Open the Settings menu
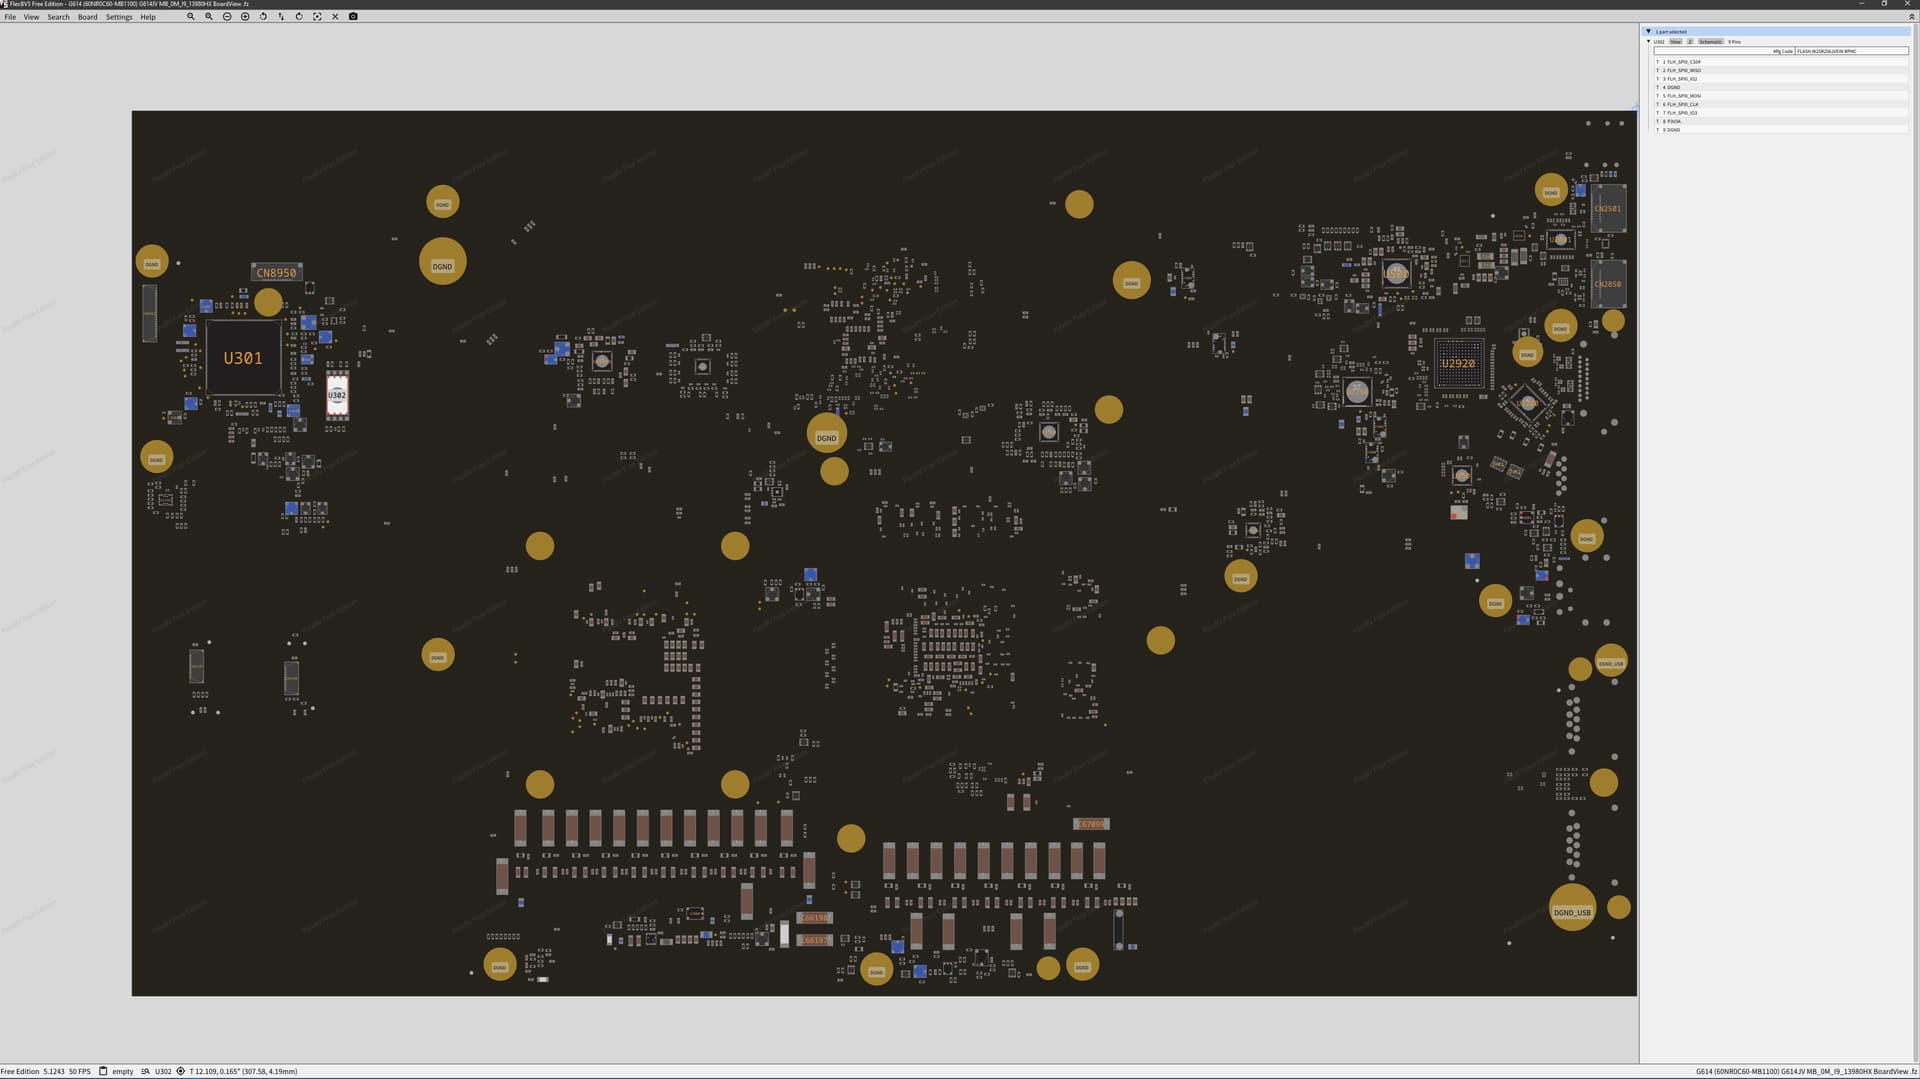The image size is (1920, 1079). [x=119, y=17]
